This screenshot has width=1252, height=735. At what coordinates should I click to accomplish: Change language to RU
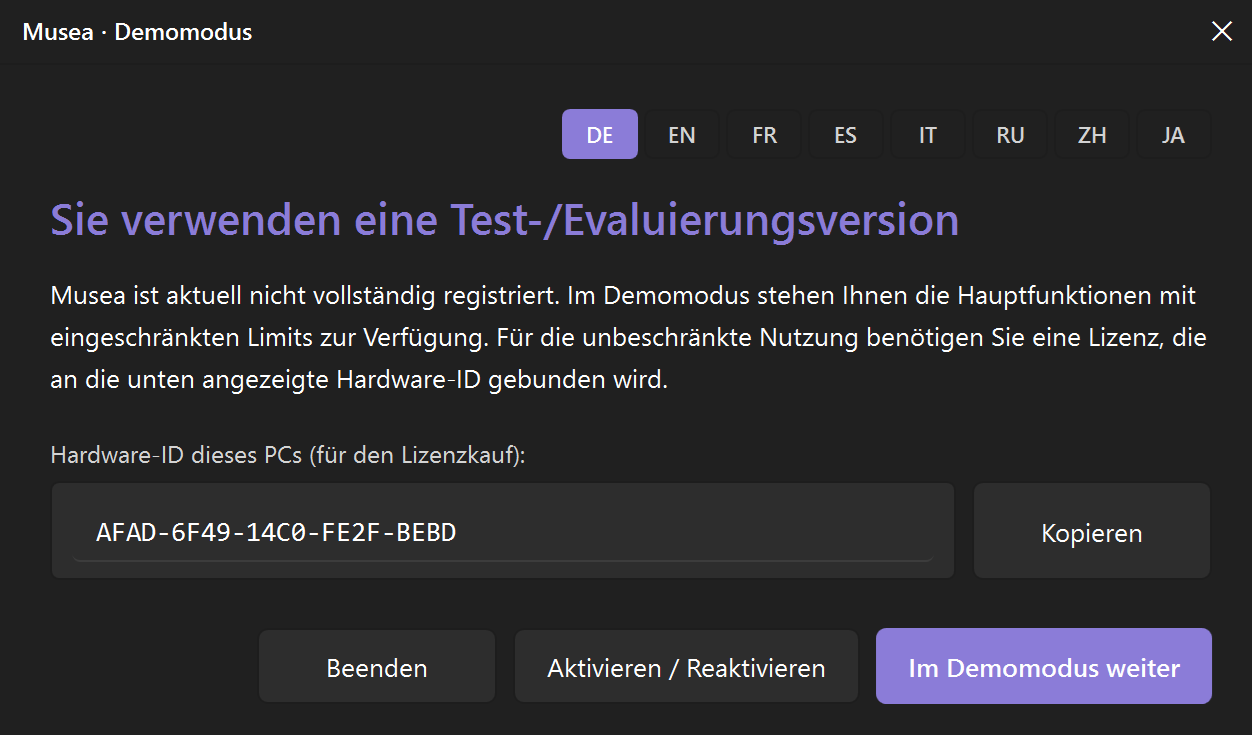click(1010, 134)
